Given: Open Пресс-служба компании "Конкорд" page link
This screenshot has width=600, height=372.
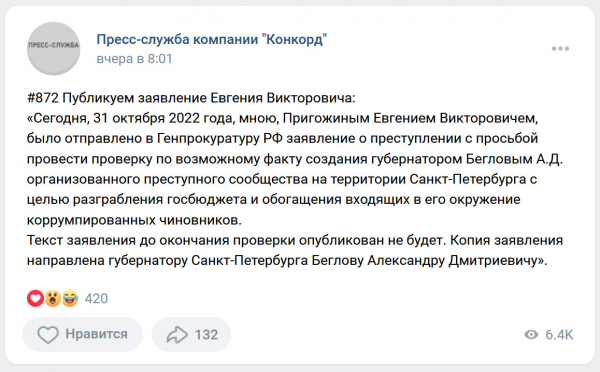Looking at the screenshot, I should 212,39.
